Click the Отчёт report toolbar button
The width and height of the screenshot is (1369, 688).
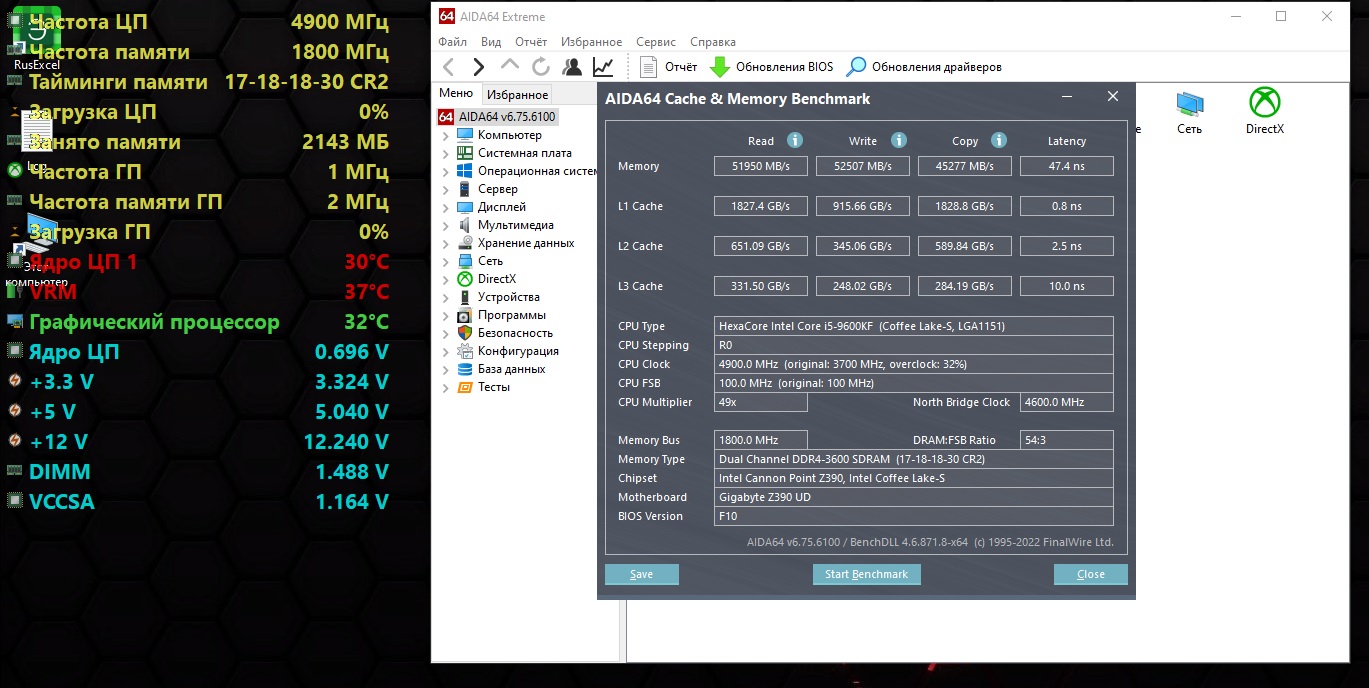668,67
